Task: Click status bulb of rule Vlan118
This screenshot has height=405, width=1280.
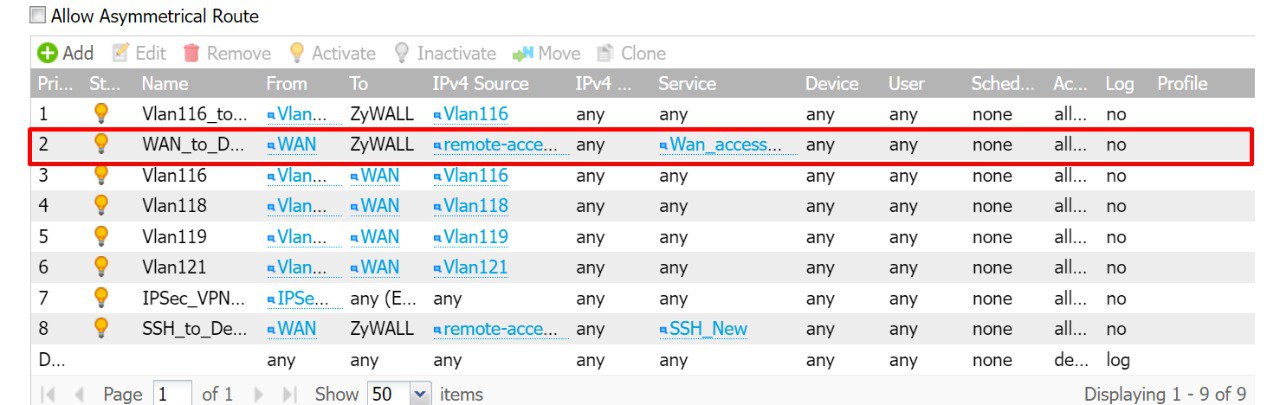Action: point(100,206)
